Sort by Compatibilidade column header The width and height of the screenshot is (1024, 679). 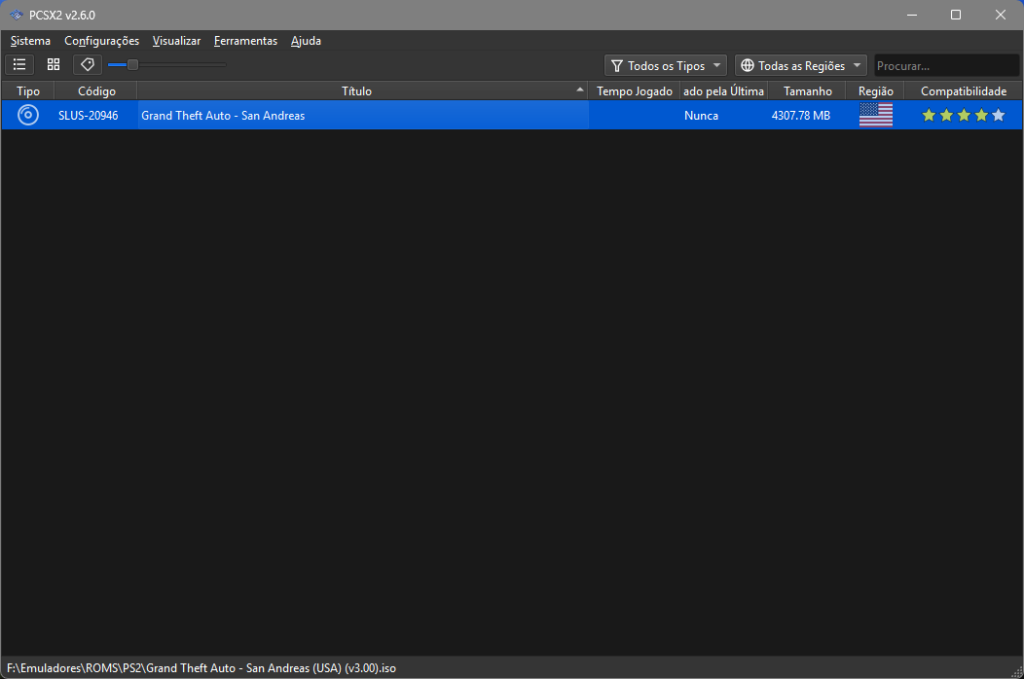[963, 91]
